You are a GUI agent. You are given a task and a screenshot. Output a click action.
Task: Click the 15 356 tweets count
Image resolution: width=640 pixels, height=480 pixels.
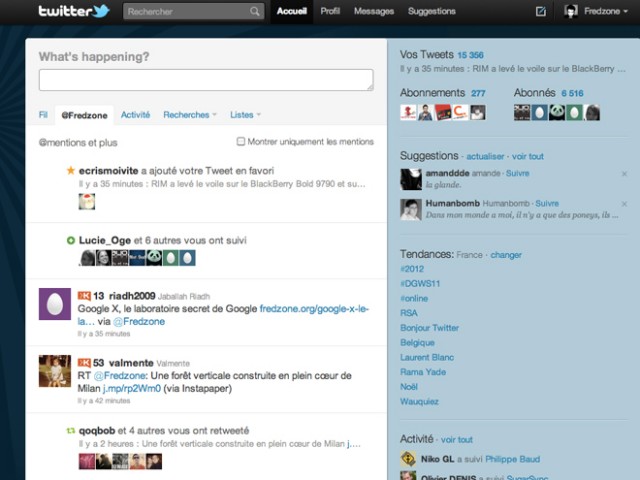[470, 55]
